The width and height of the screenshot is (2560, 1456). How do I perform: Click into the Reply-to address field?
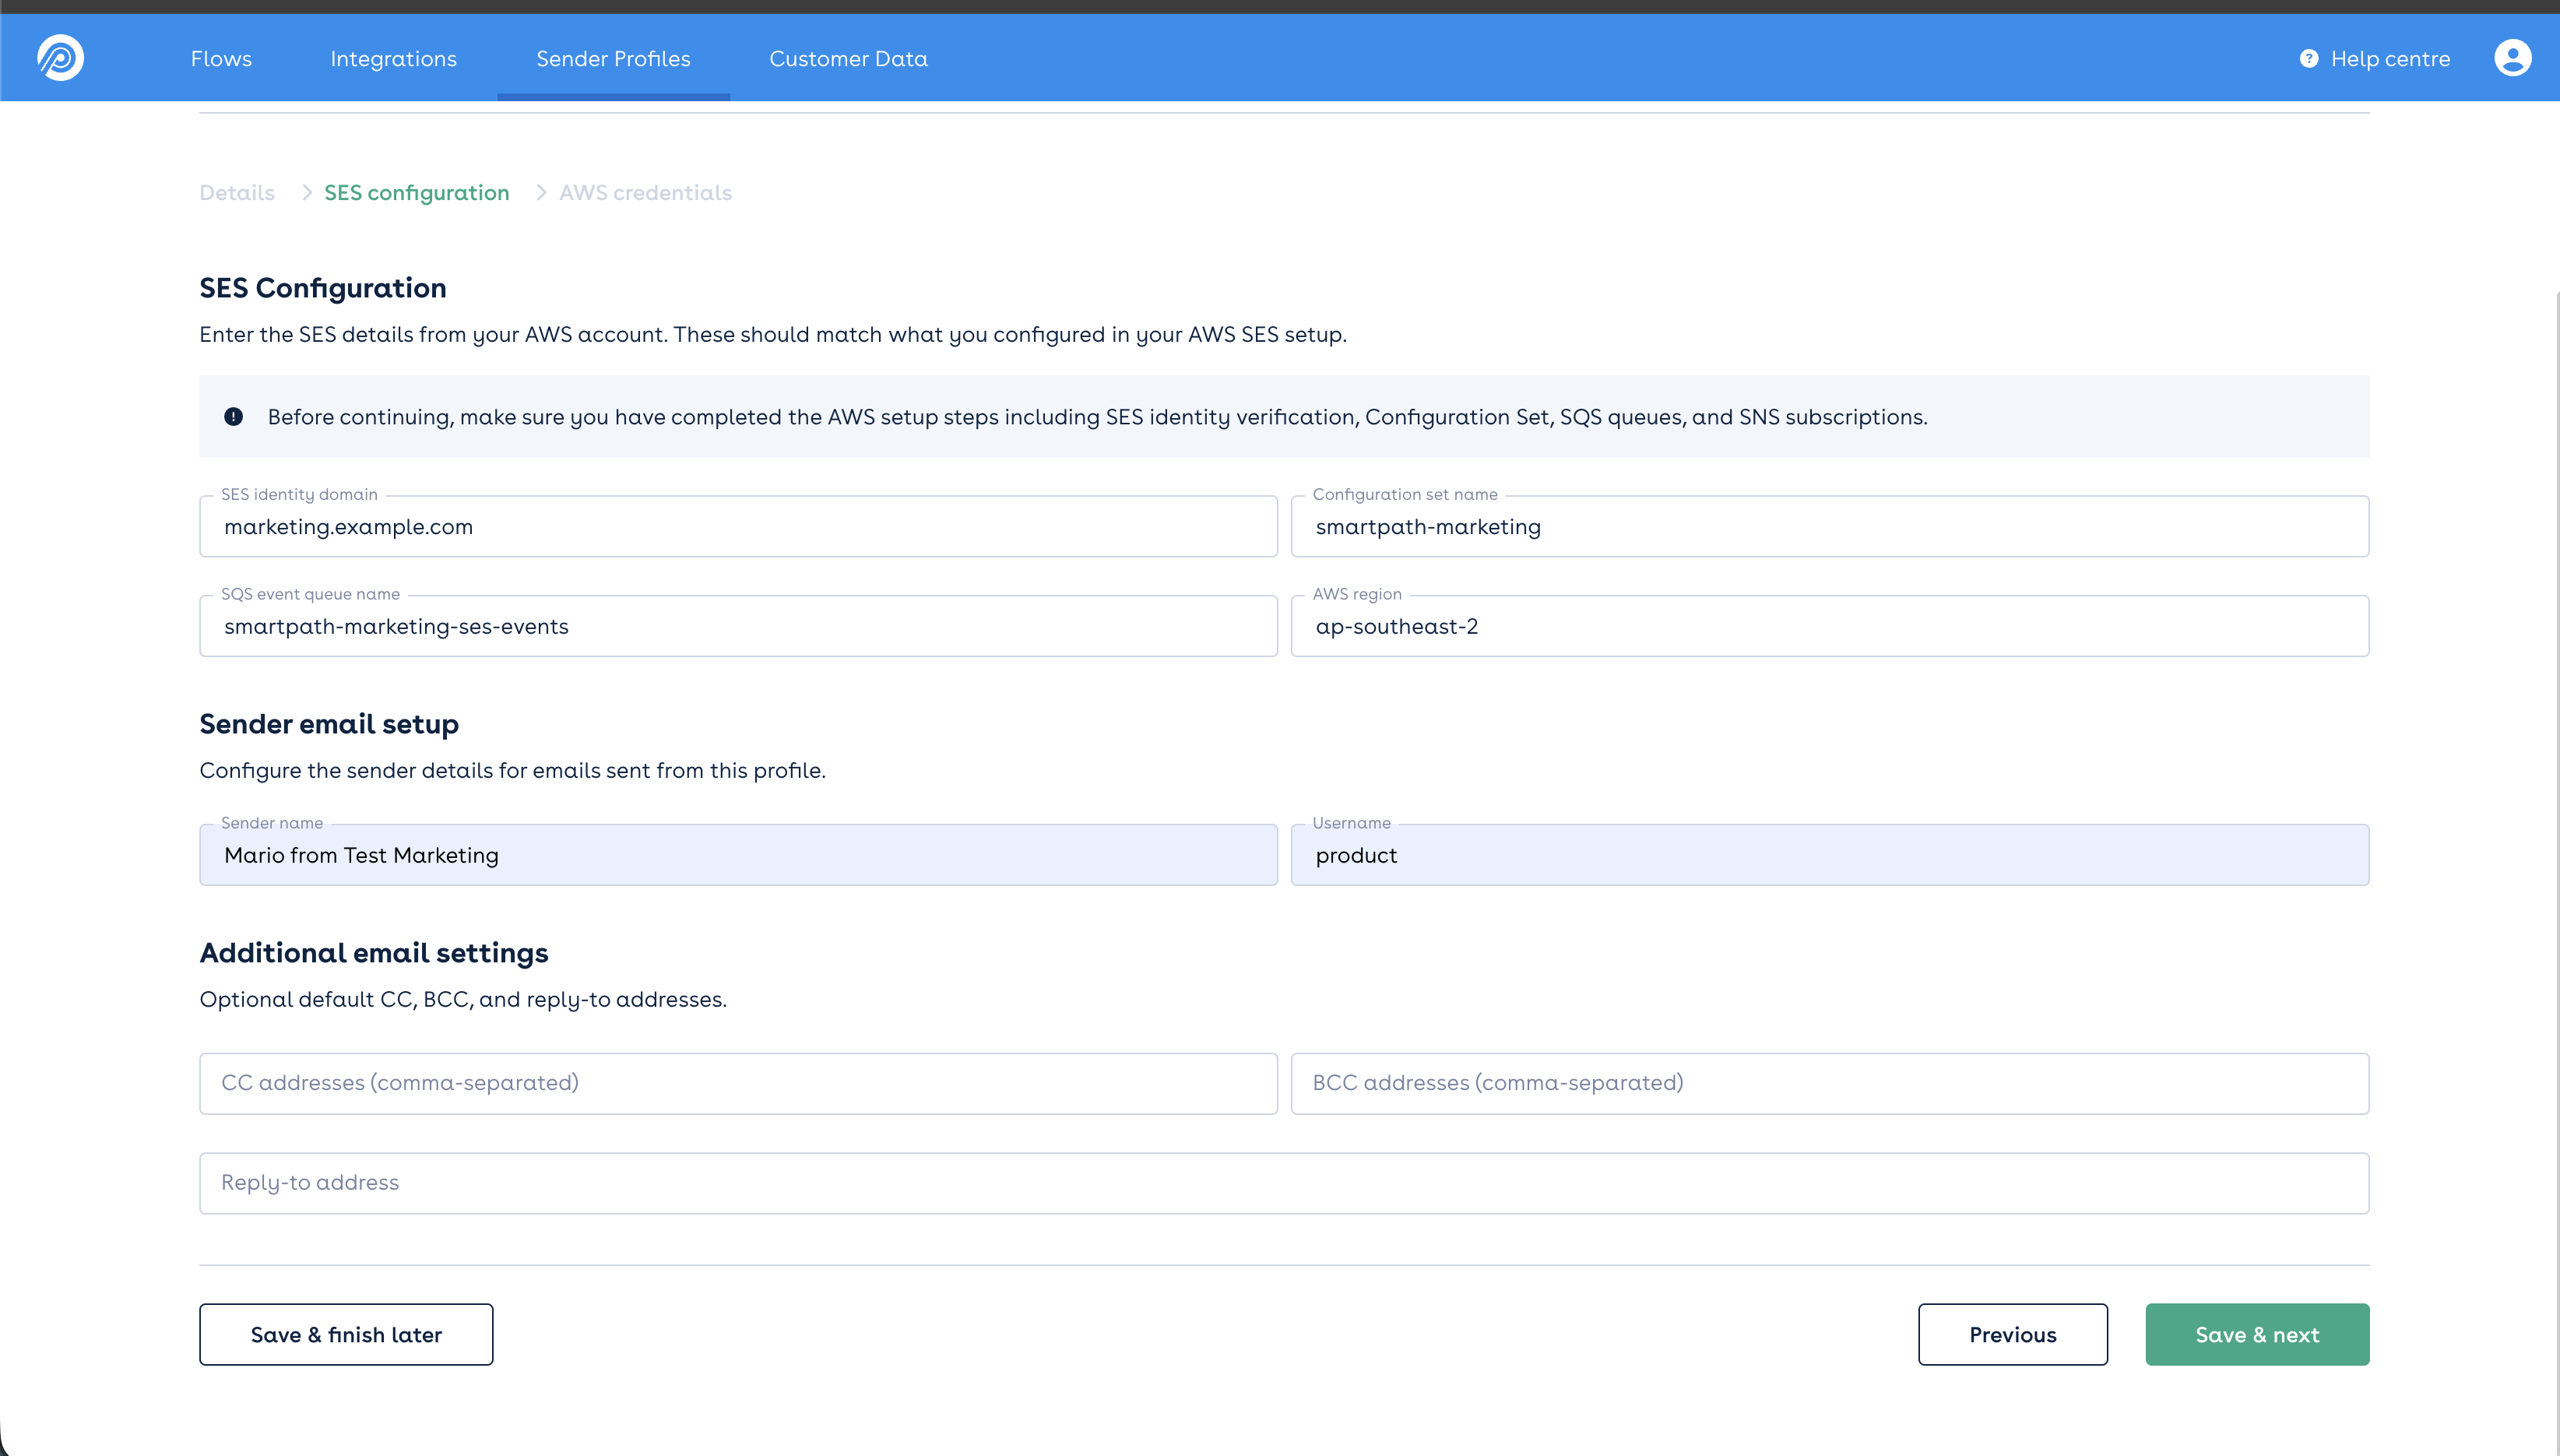(x=1284, y=1183)
